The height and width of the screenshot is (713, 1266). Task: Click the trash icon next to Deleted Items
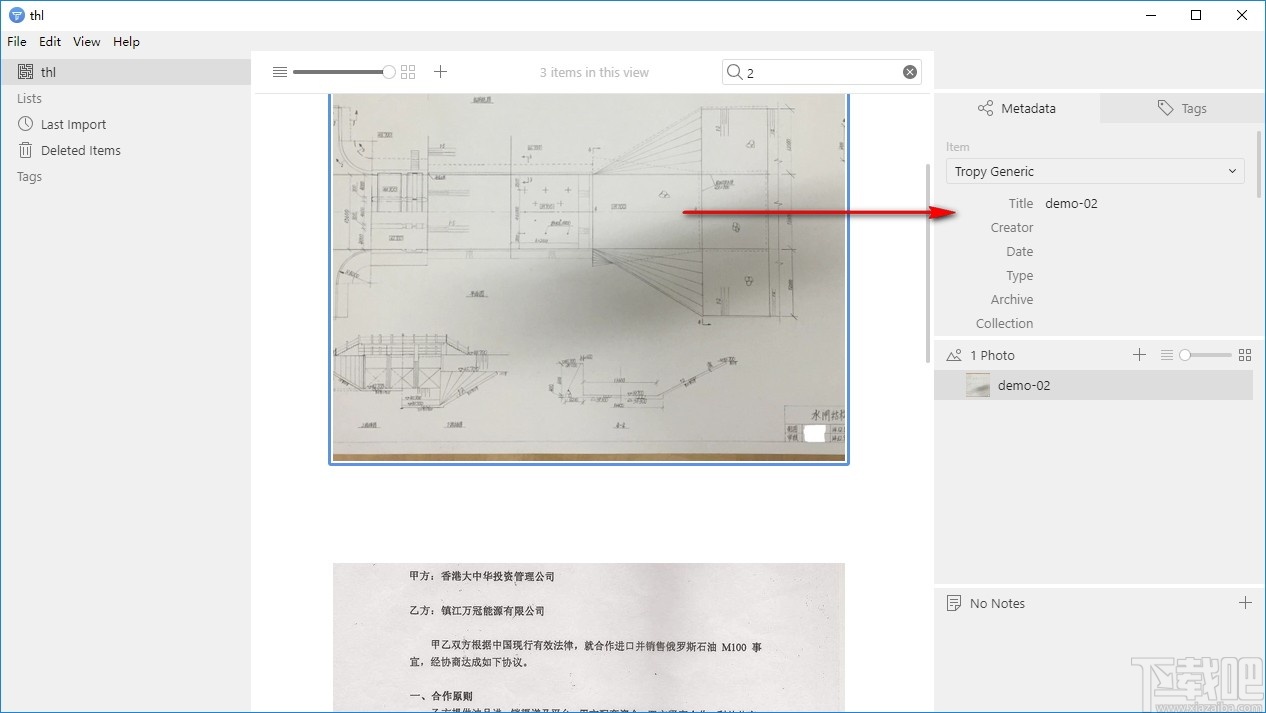tap(23, 150)
